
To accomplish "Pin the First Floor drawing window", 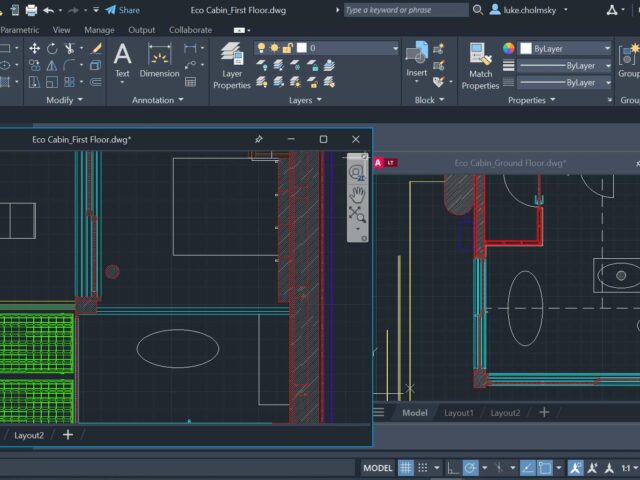I will 259,139.
